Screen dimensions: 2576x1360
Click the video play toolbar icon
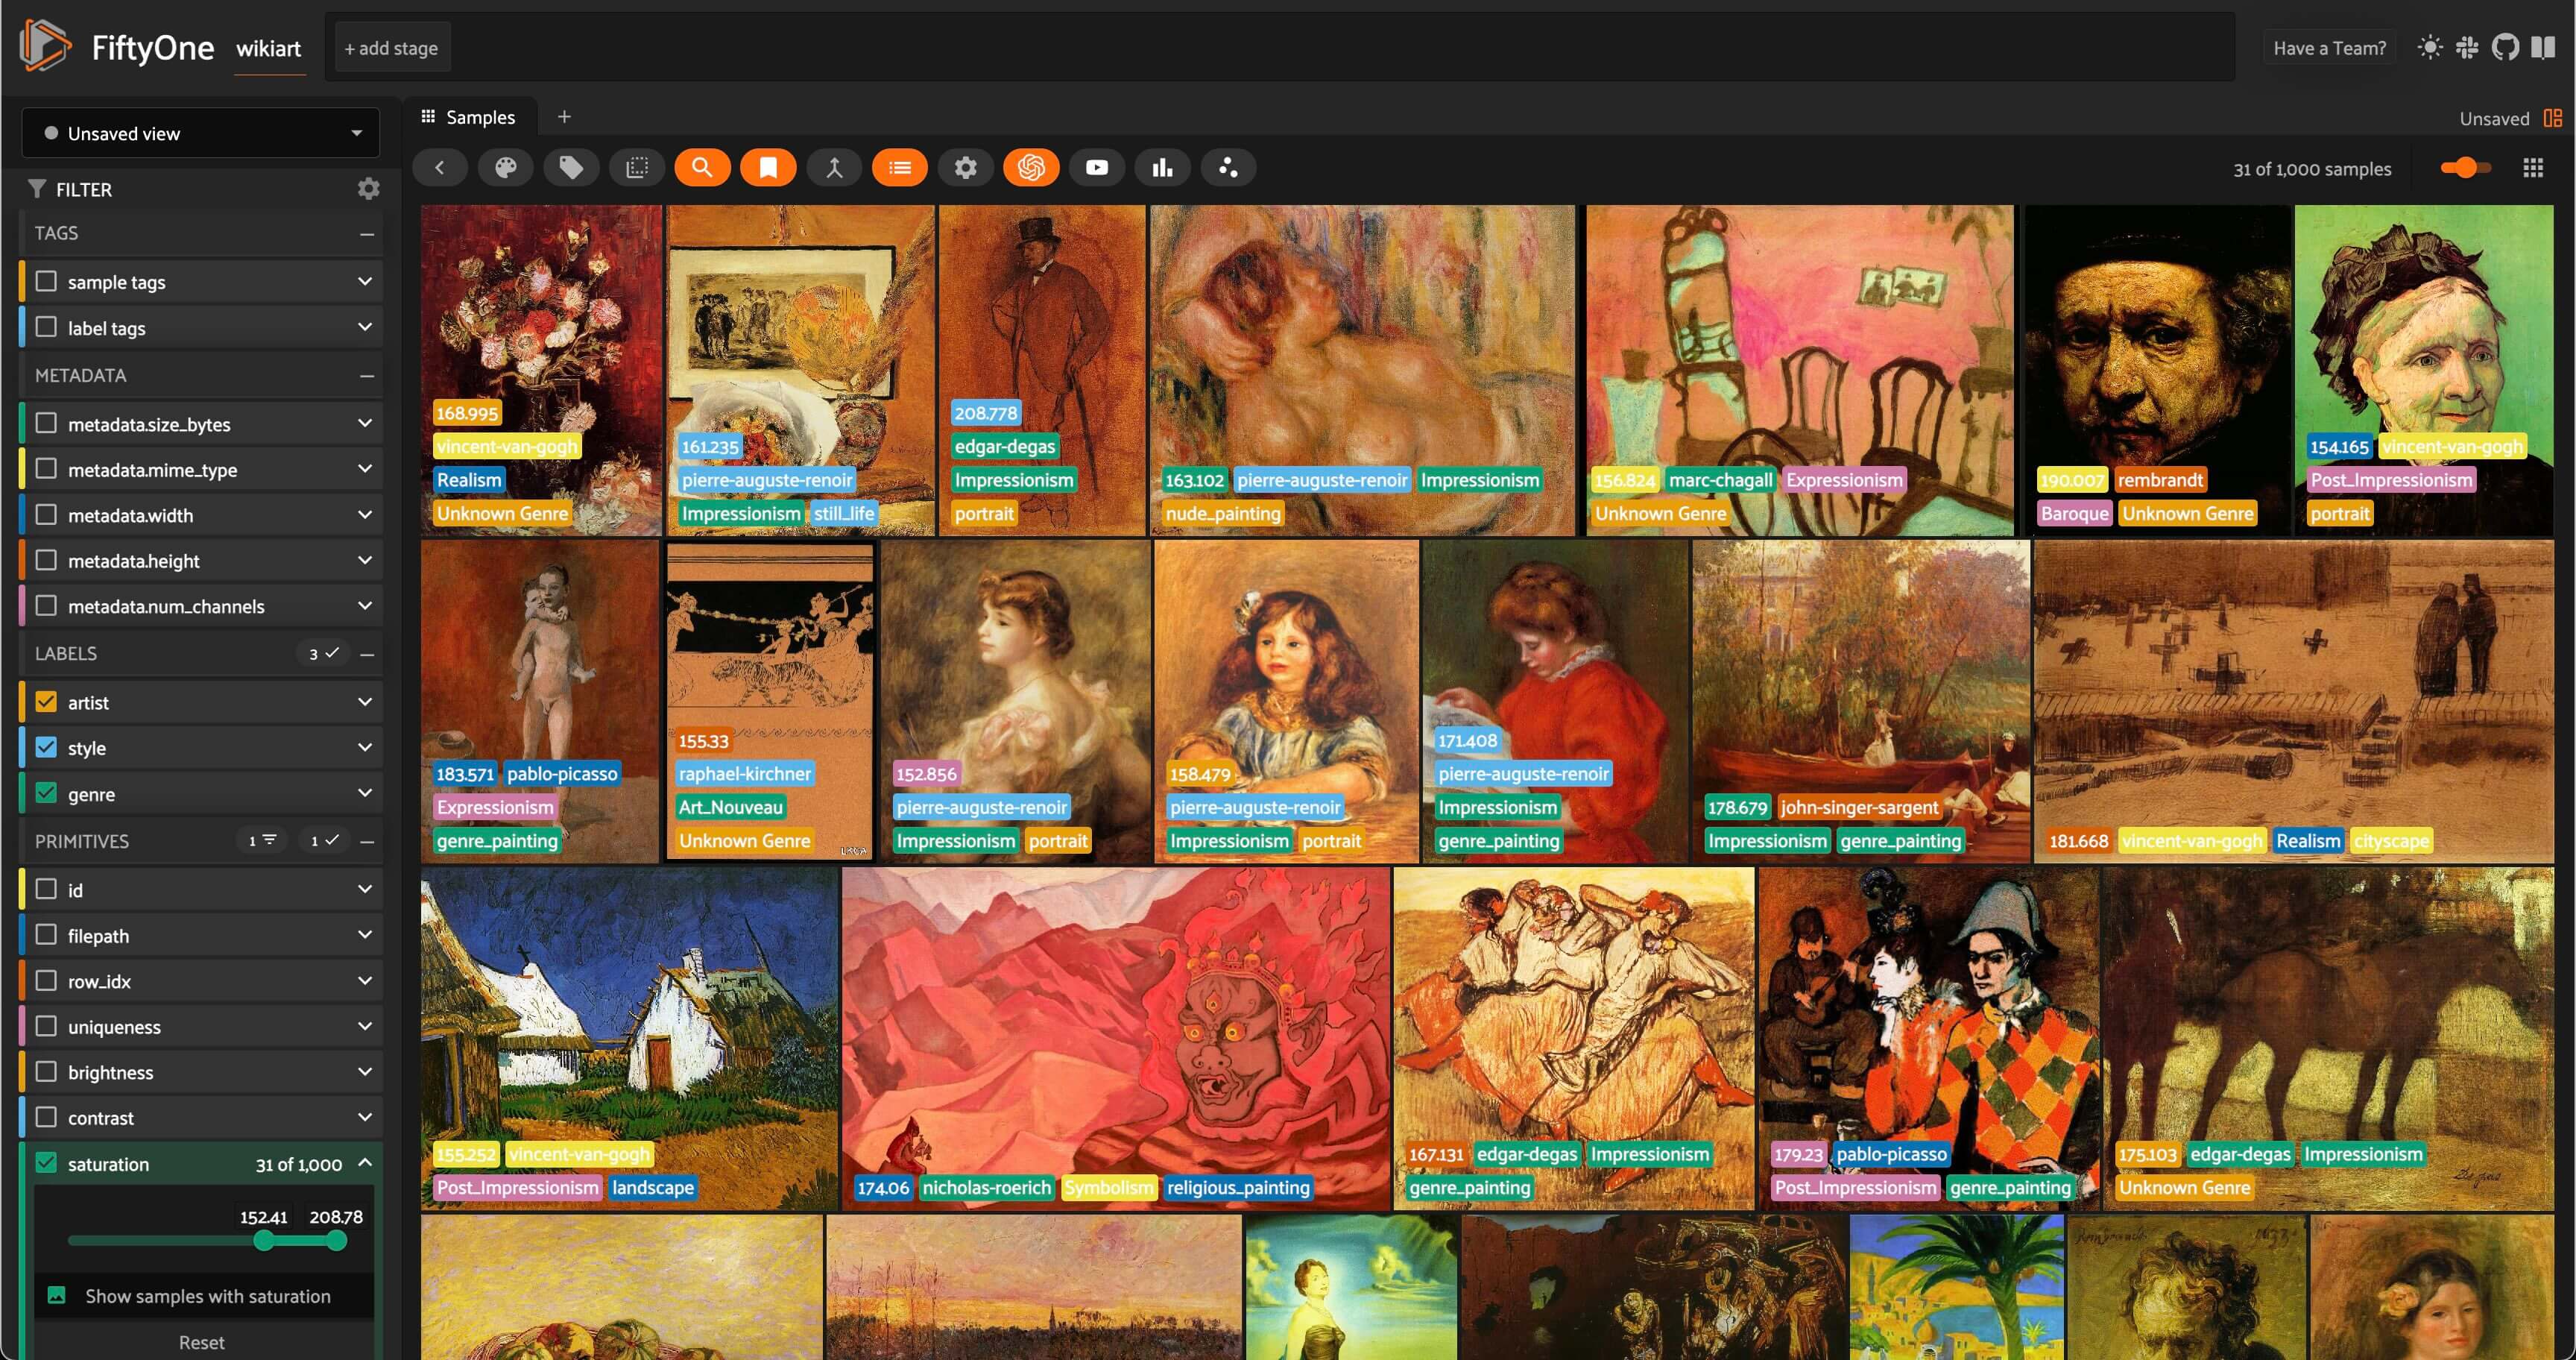click(x=1097, y=168)
